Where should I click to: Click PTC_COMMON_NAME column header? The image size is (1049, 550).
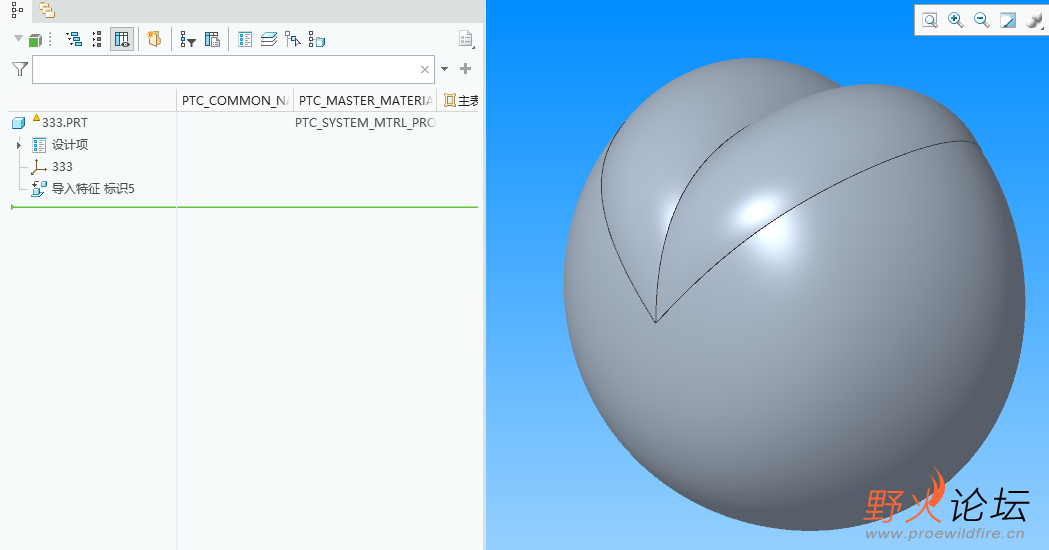pos(235,100)
